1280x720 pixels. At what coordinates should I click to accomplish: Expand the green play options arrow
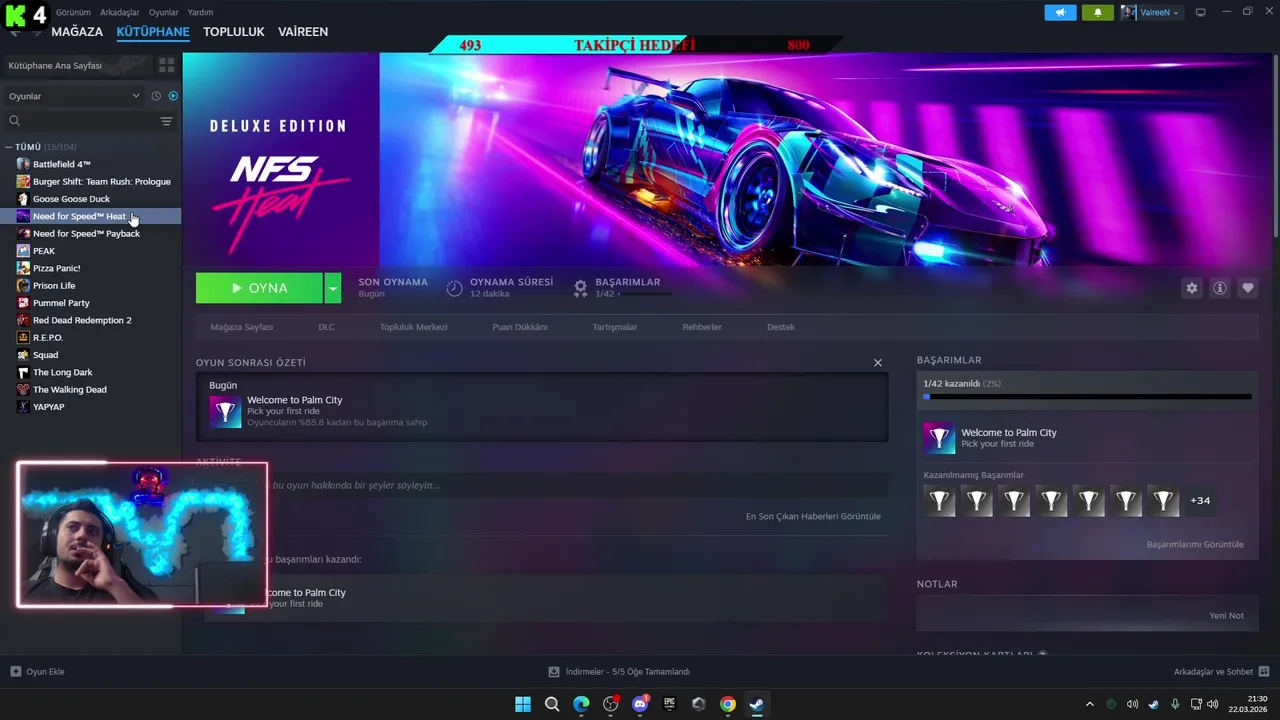tap(333, 288)
